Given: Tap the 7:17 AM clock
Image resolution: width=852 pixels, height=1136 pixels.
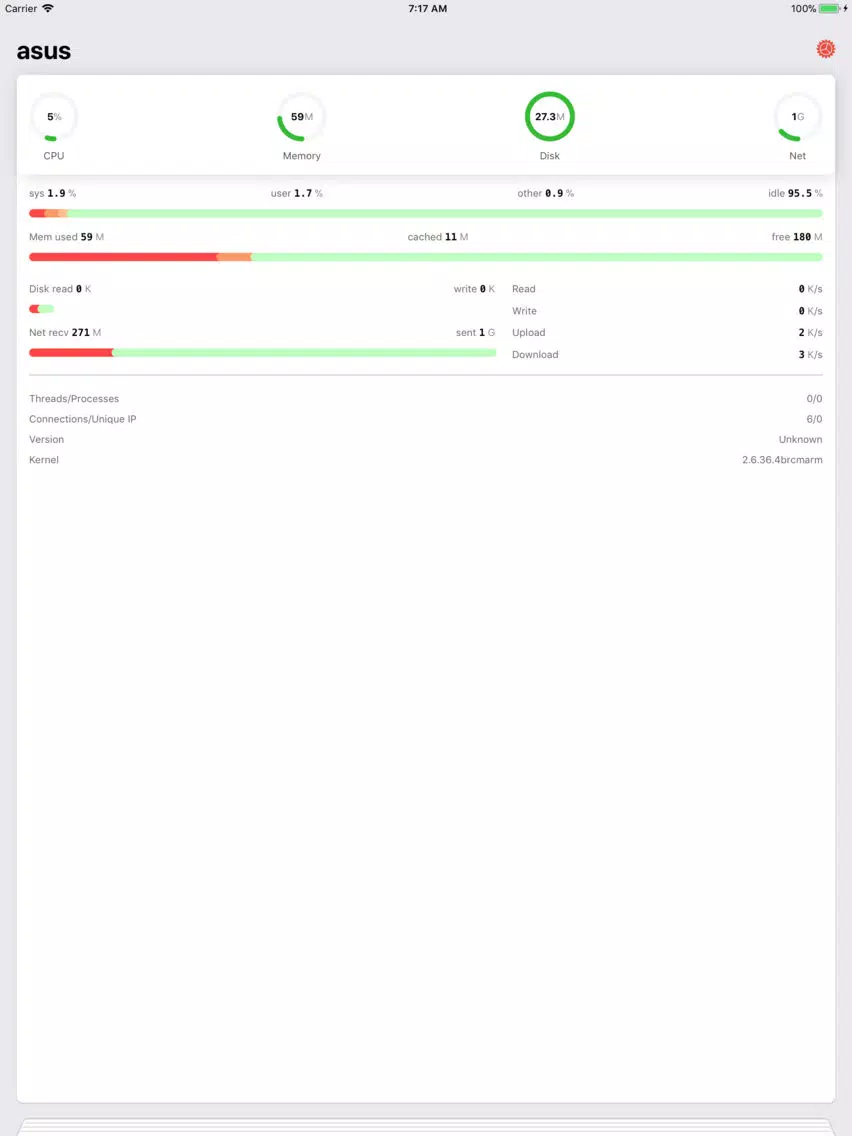Looking at the screenshot, I should (x=427, y=9).
